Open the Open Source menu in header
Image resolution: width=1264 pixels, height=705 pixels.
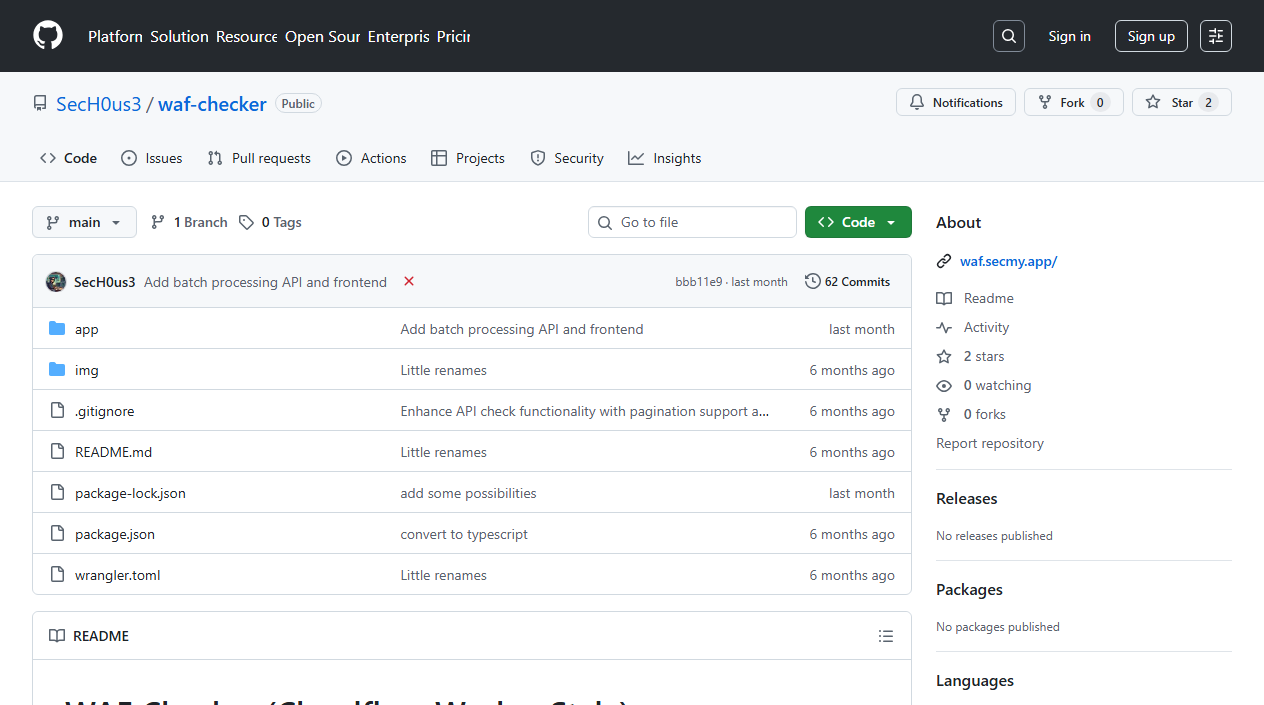pos(322,36)
